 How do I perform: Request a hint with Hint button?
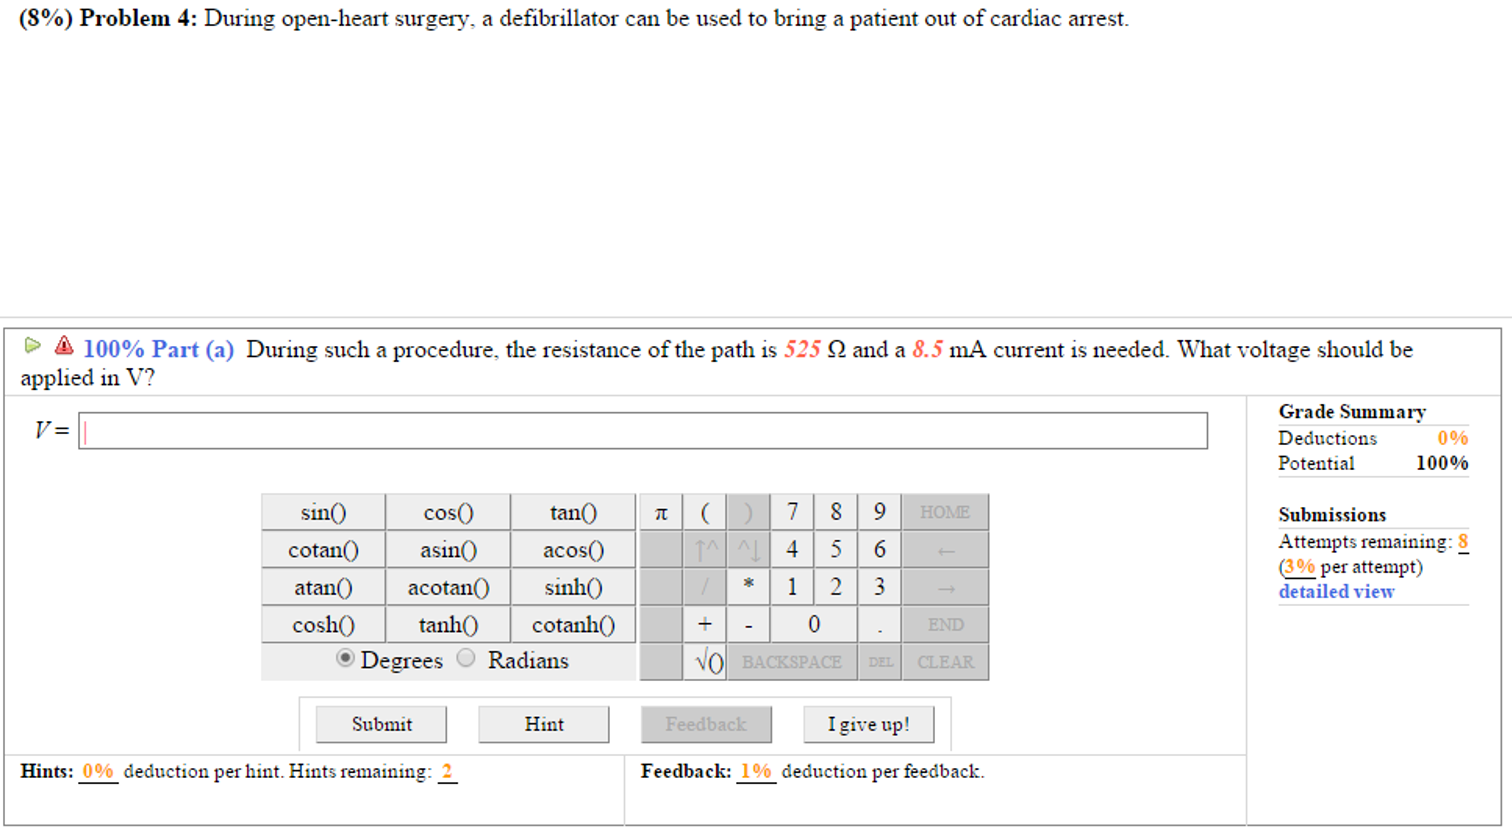(543, 724)
